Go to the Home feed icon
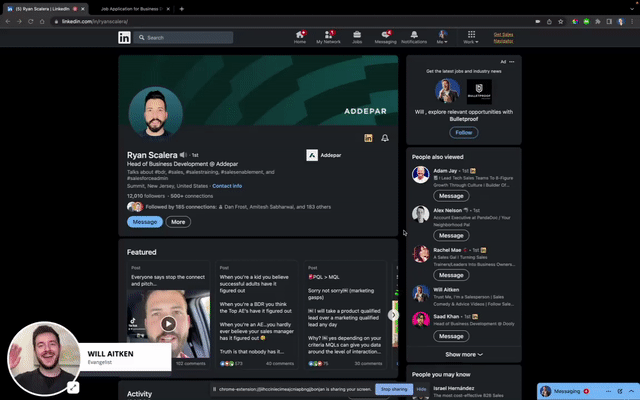This screenshot has width=640, height=400. click(x=300, y=37)
